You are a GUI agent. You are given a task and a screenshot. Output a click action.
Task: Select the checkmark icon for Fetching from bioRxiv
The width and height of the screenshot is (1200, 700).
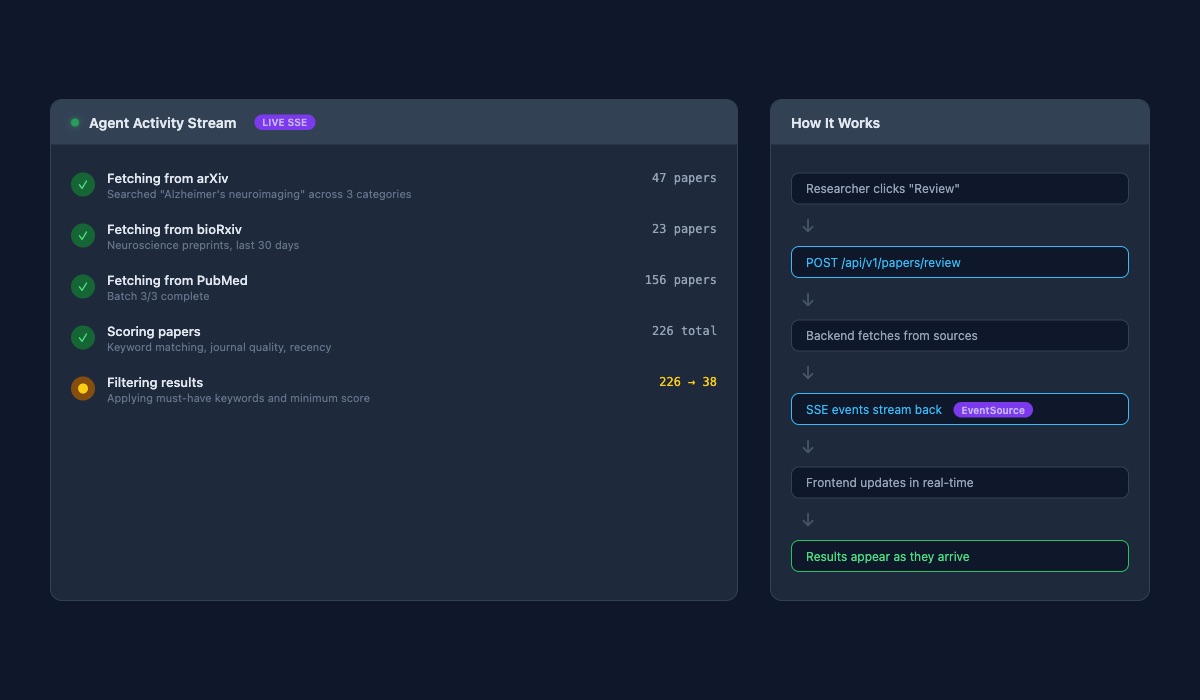[83, 235]
